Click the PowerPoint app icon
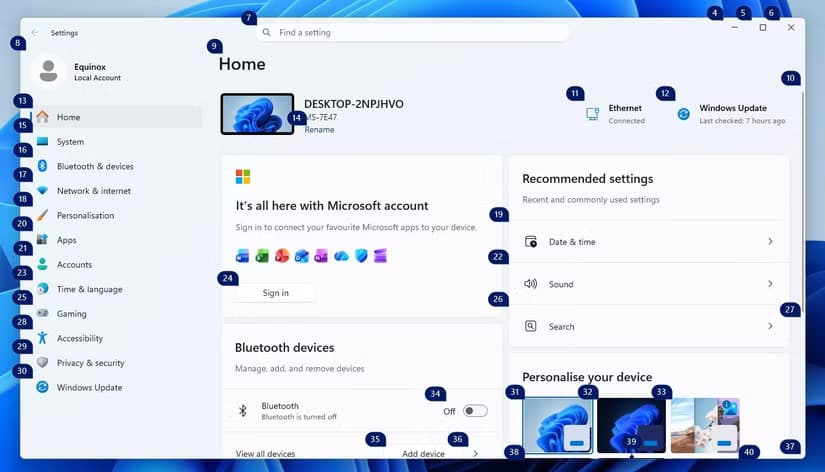825x472 pixels. pos(282,256)
